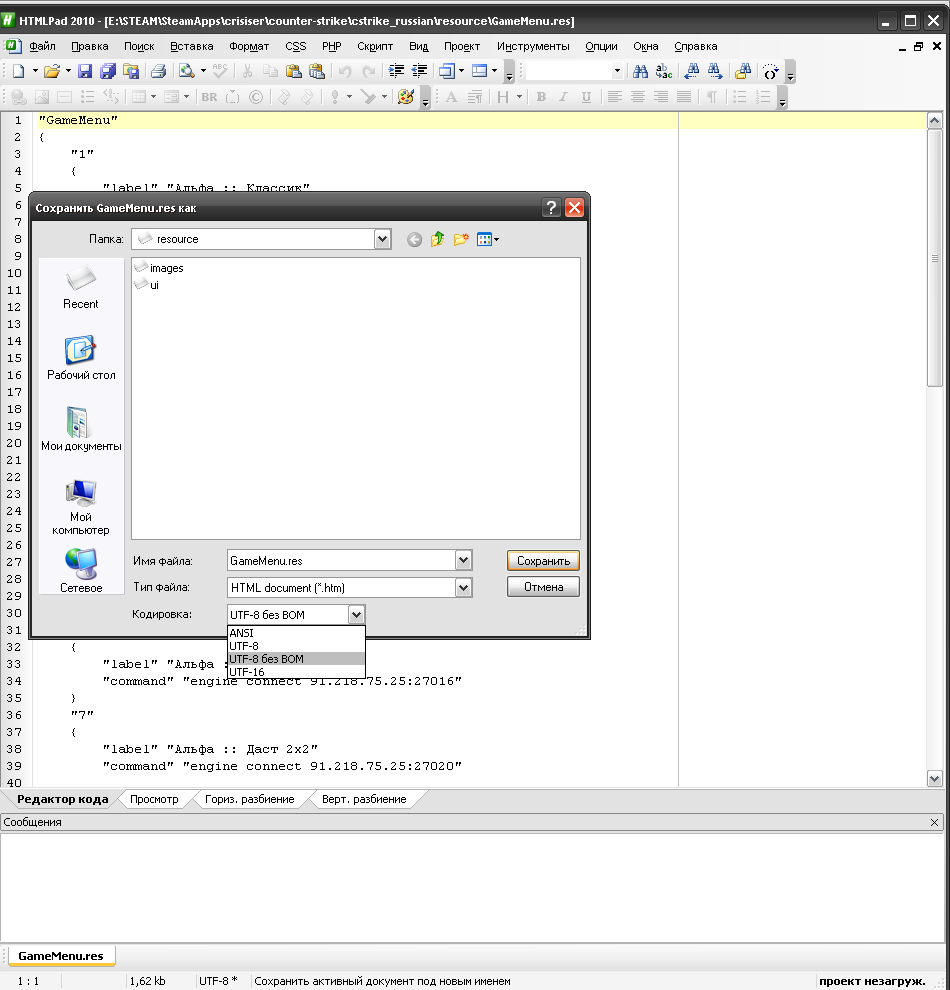Click the Print toolbar icon
The height and width of the screenshot is (990, 950).
[x=158, y=71]
